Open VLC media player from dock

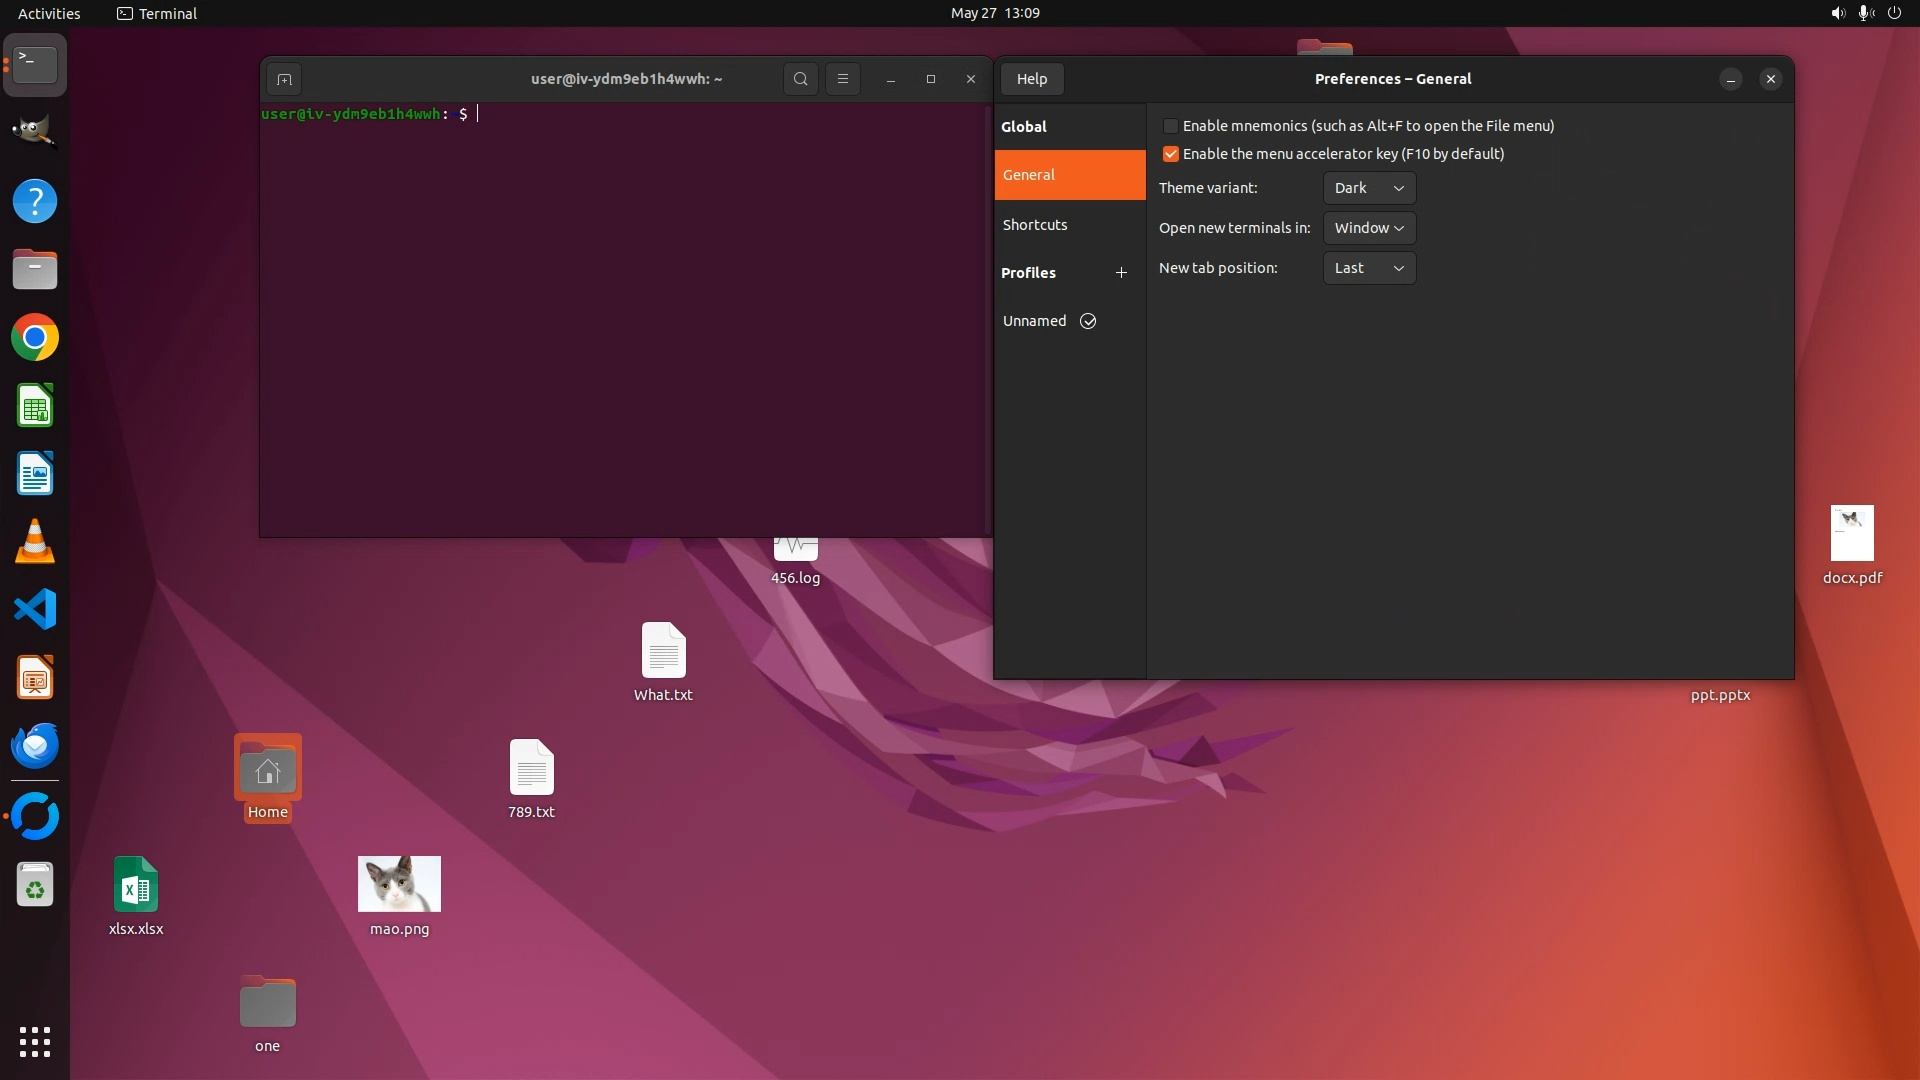click(35, 542)
